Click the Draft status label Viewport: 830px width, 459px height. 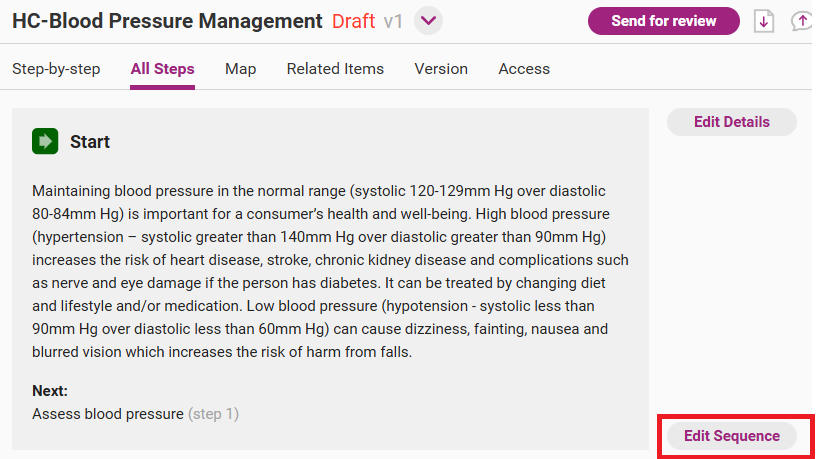[x=353, y=21]
